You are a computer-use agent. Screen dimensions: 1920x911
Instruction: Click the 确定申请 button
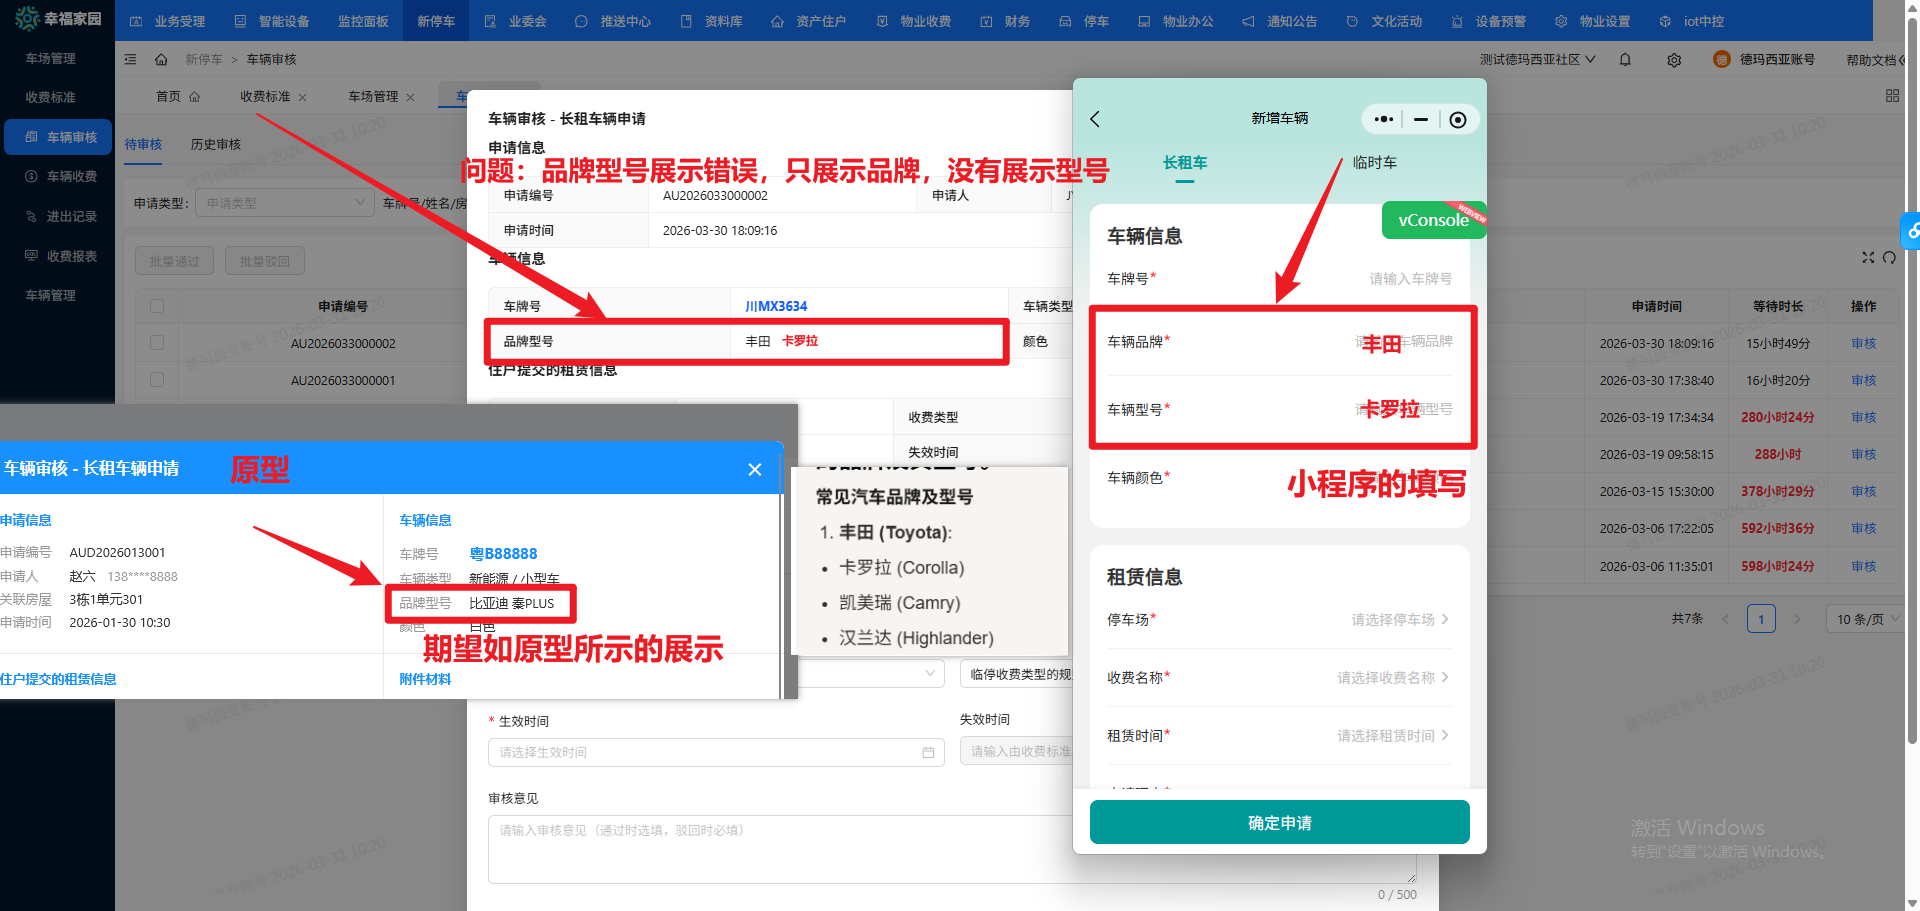(1279, 823)
